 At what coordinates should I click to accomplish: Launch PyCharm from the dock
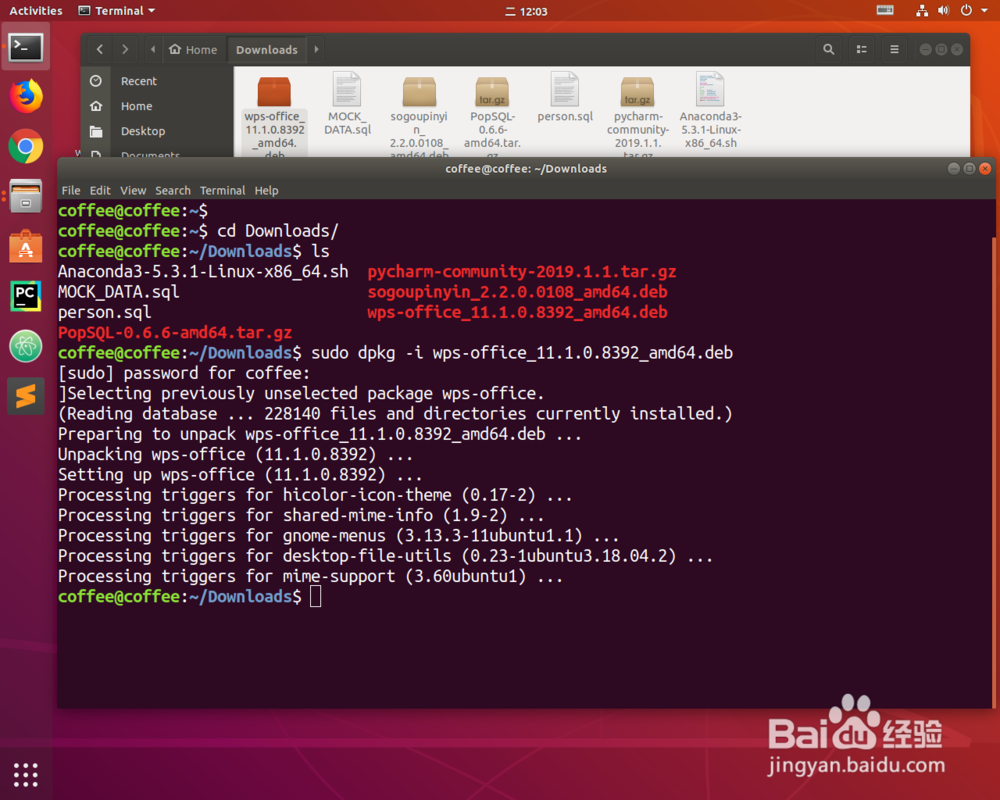26,296
